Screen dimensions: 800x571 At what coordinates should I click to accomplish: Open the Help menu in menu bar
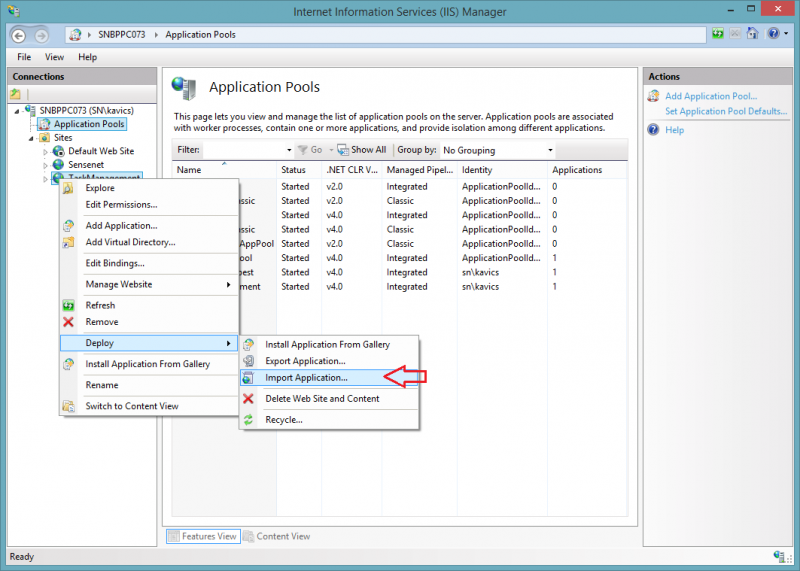click(87, 57)
